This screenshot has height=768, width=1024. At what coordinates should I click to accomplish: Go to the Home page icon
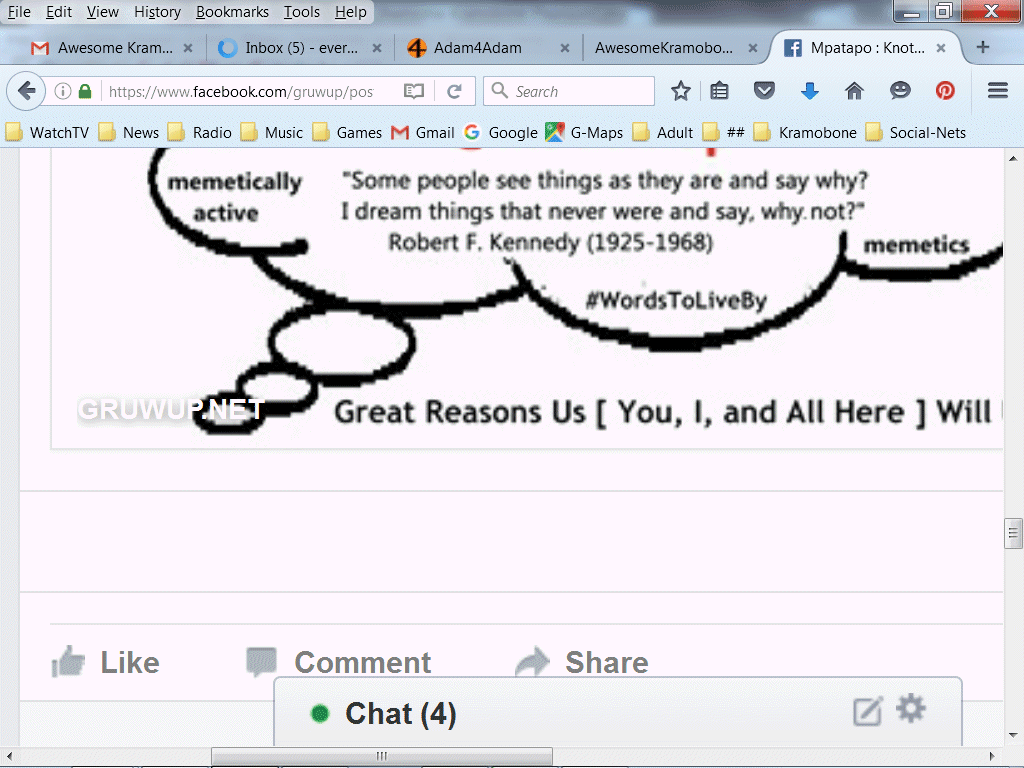click(x=854, y=91)
